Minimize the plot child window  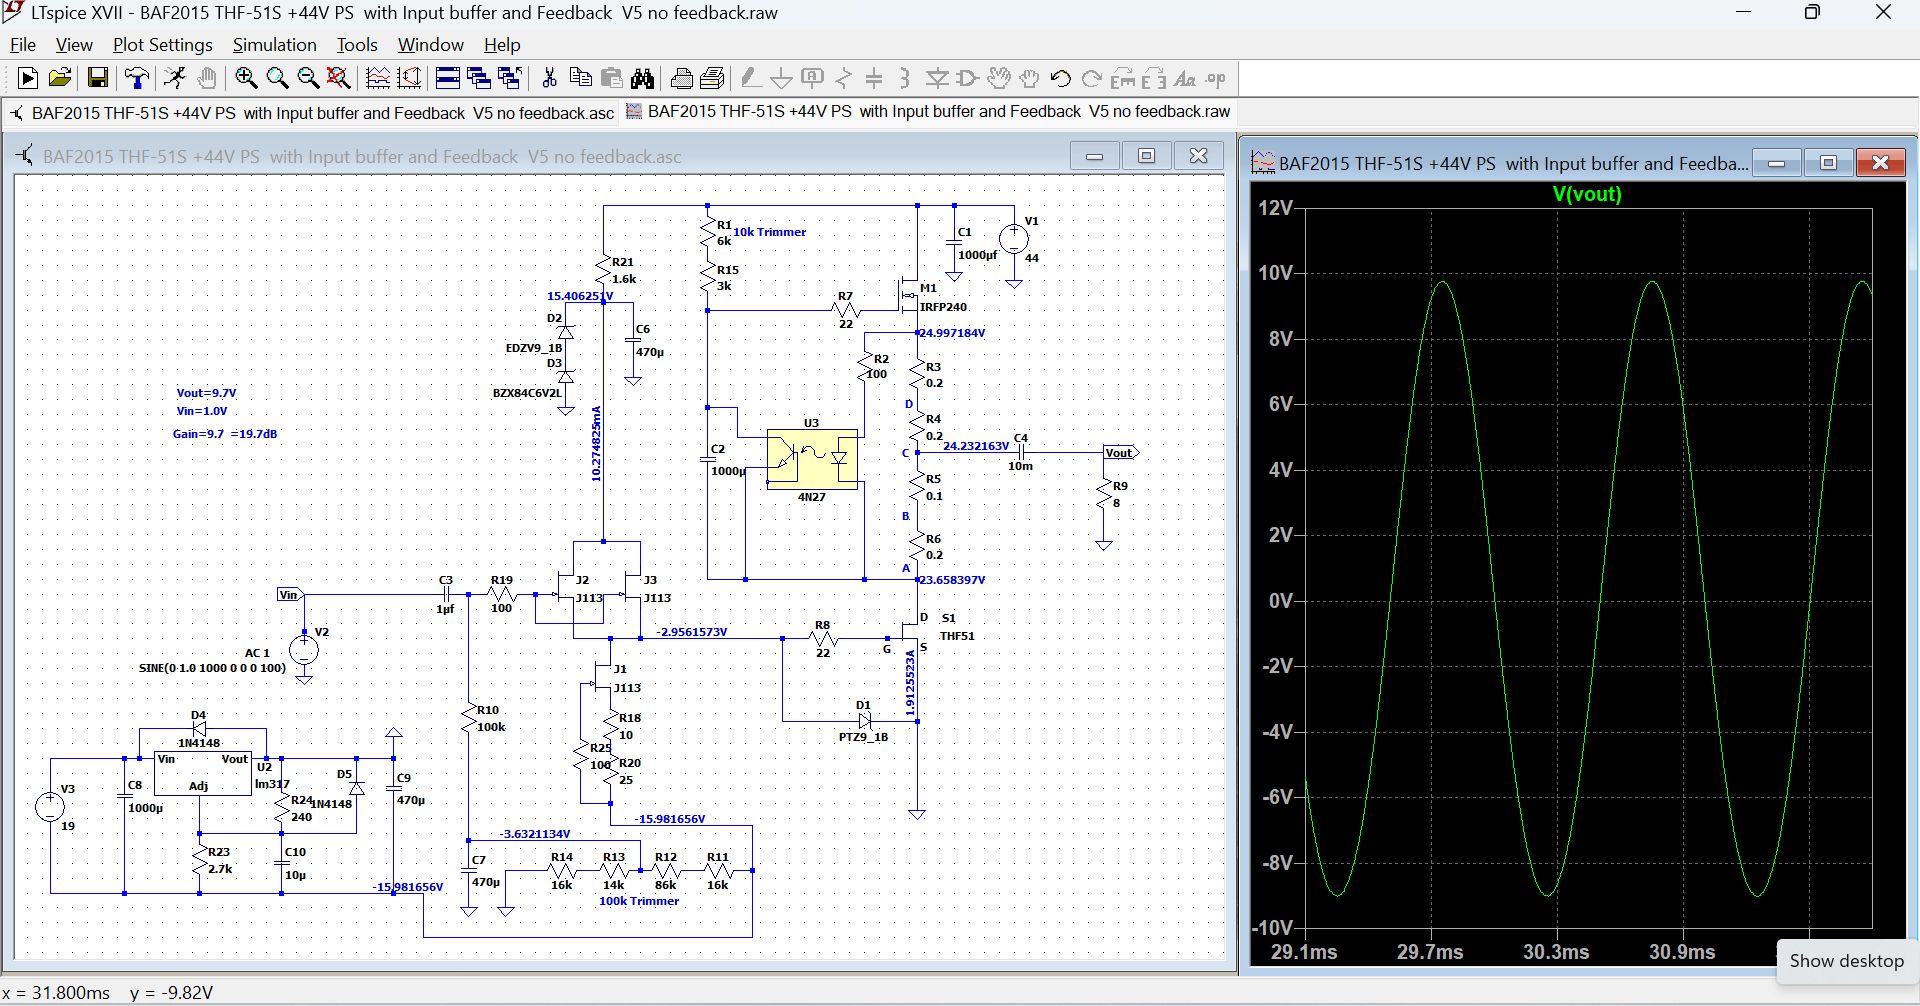[1777, 163]
